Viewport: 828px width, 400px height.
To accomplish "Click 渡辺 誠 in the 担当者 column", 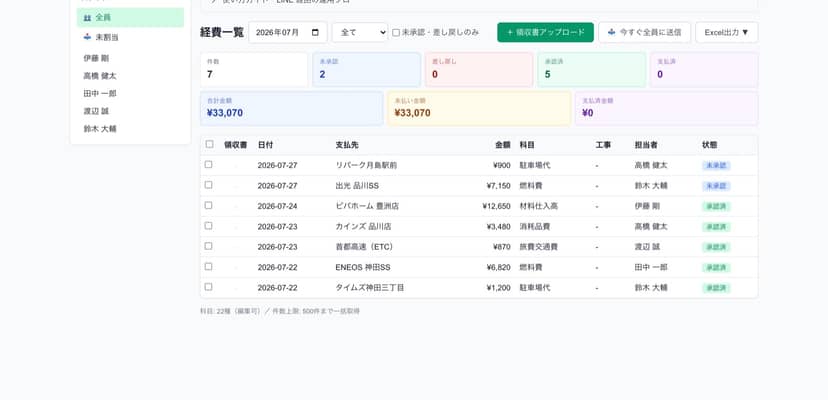I will point(647,247).
